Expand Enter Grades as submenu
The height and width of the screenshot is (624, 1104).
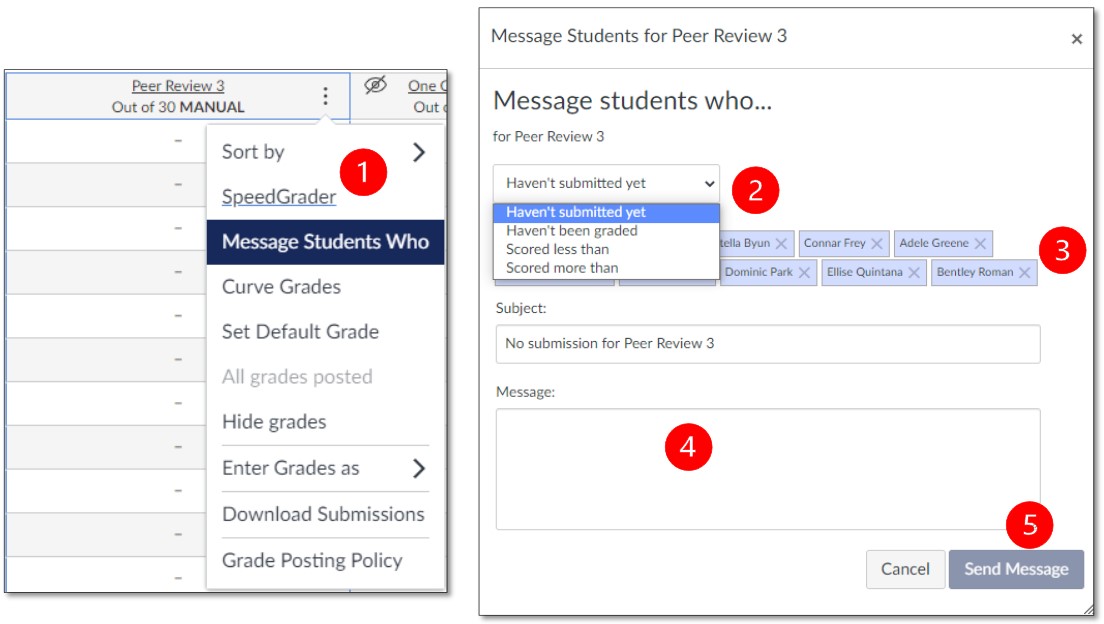coord(325,468)
